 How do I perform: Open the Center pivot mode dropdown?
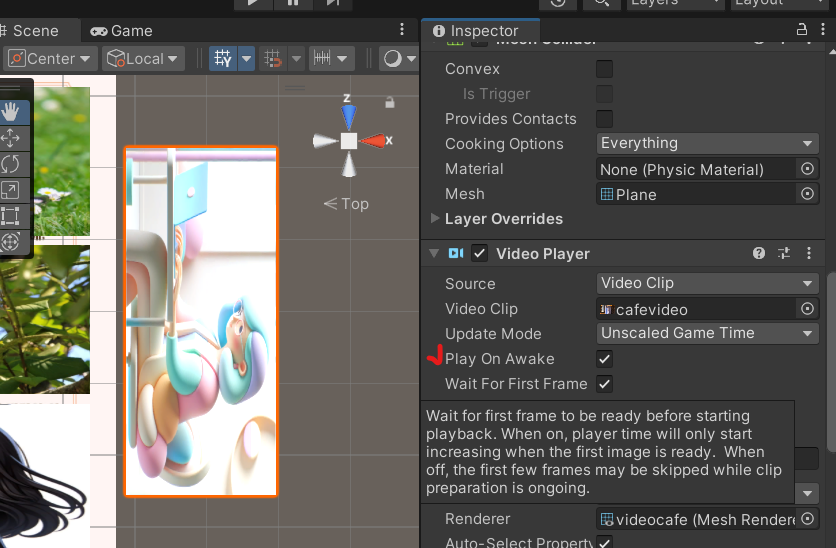pos(50,58)
